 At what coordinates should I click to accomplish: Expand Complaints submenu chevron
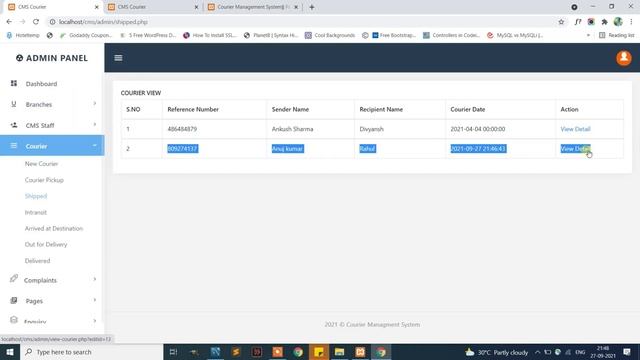(95, 280)
